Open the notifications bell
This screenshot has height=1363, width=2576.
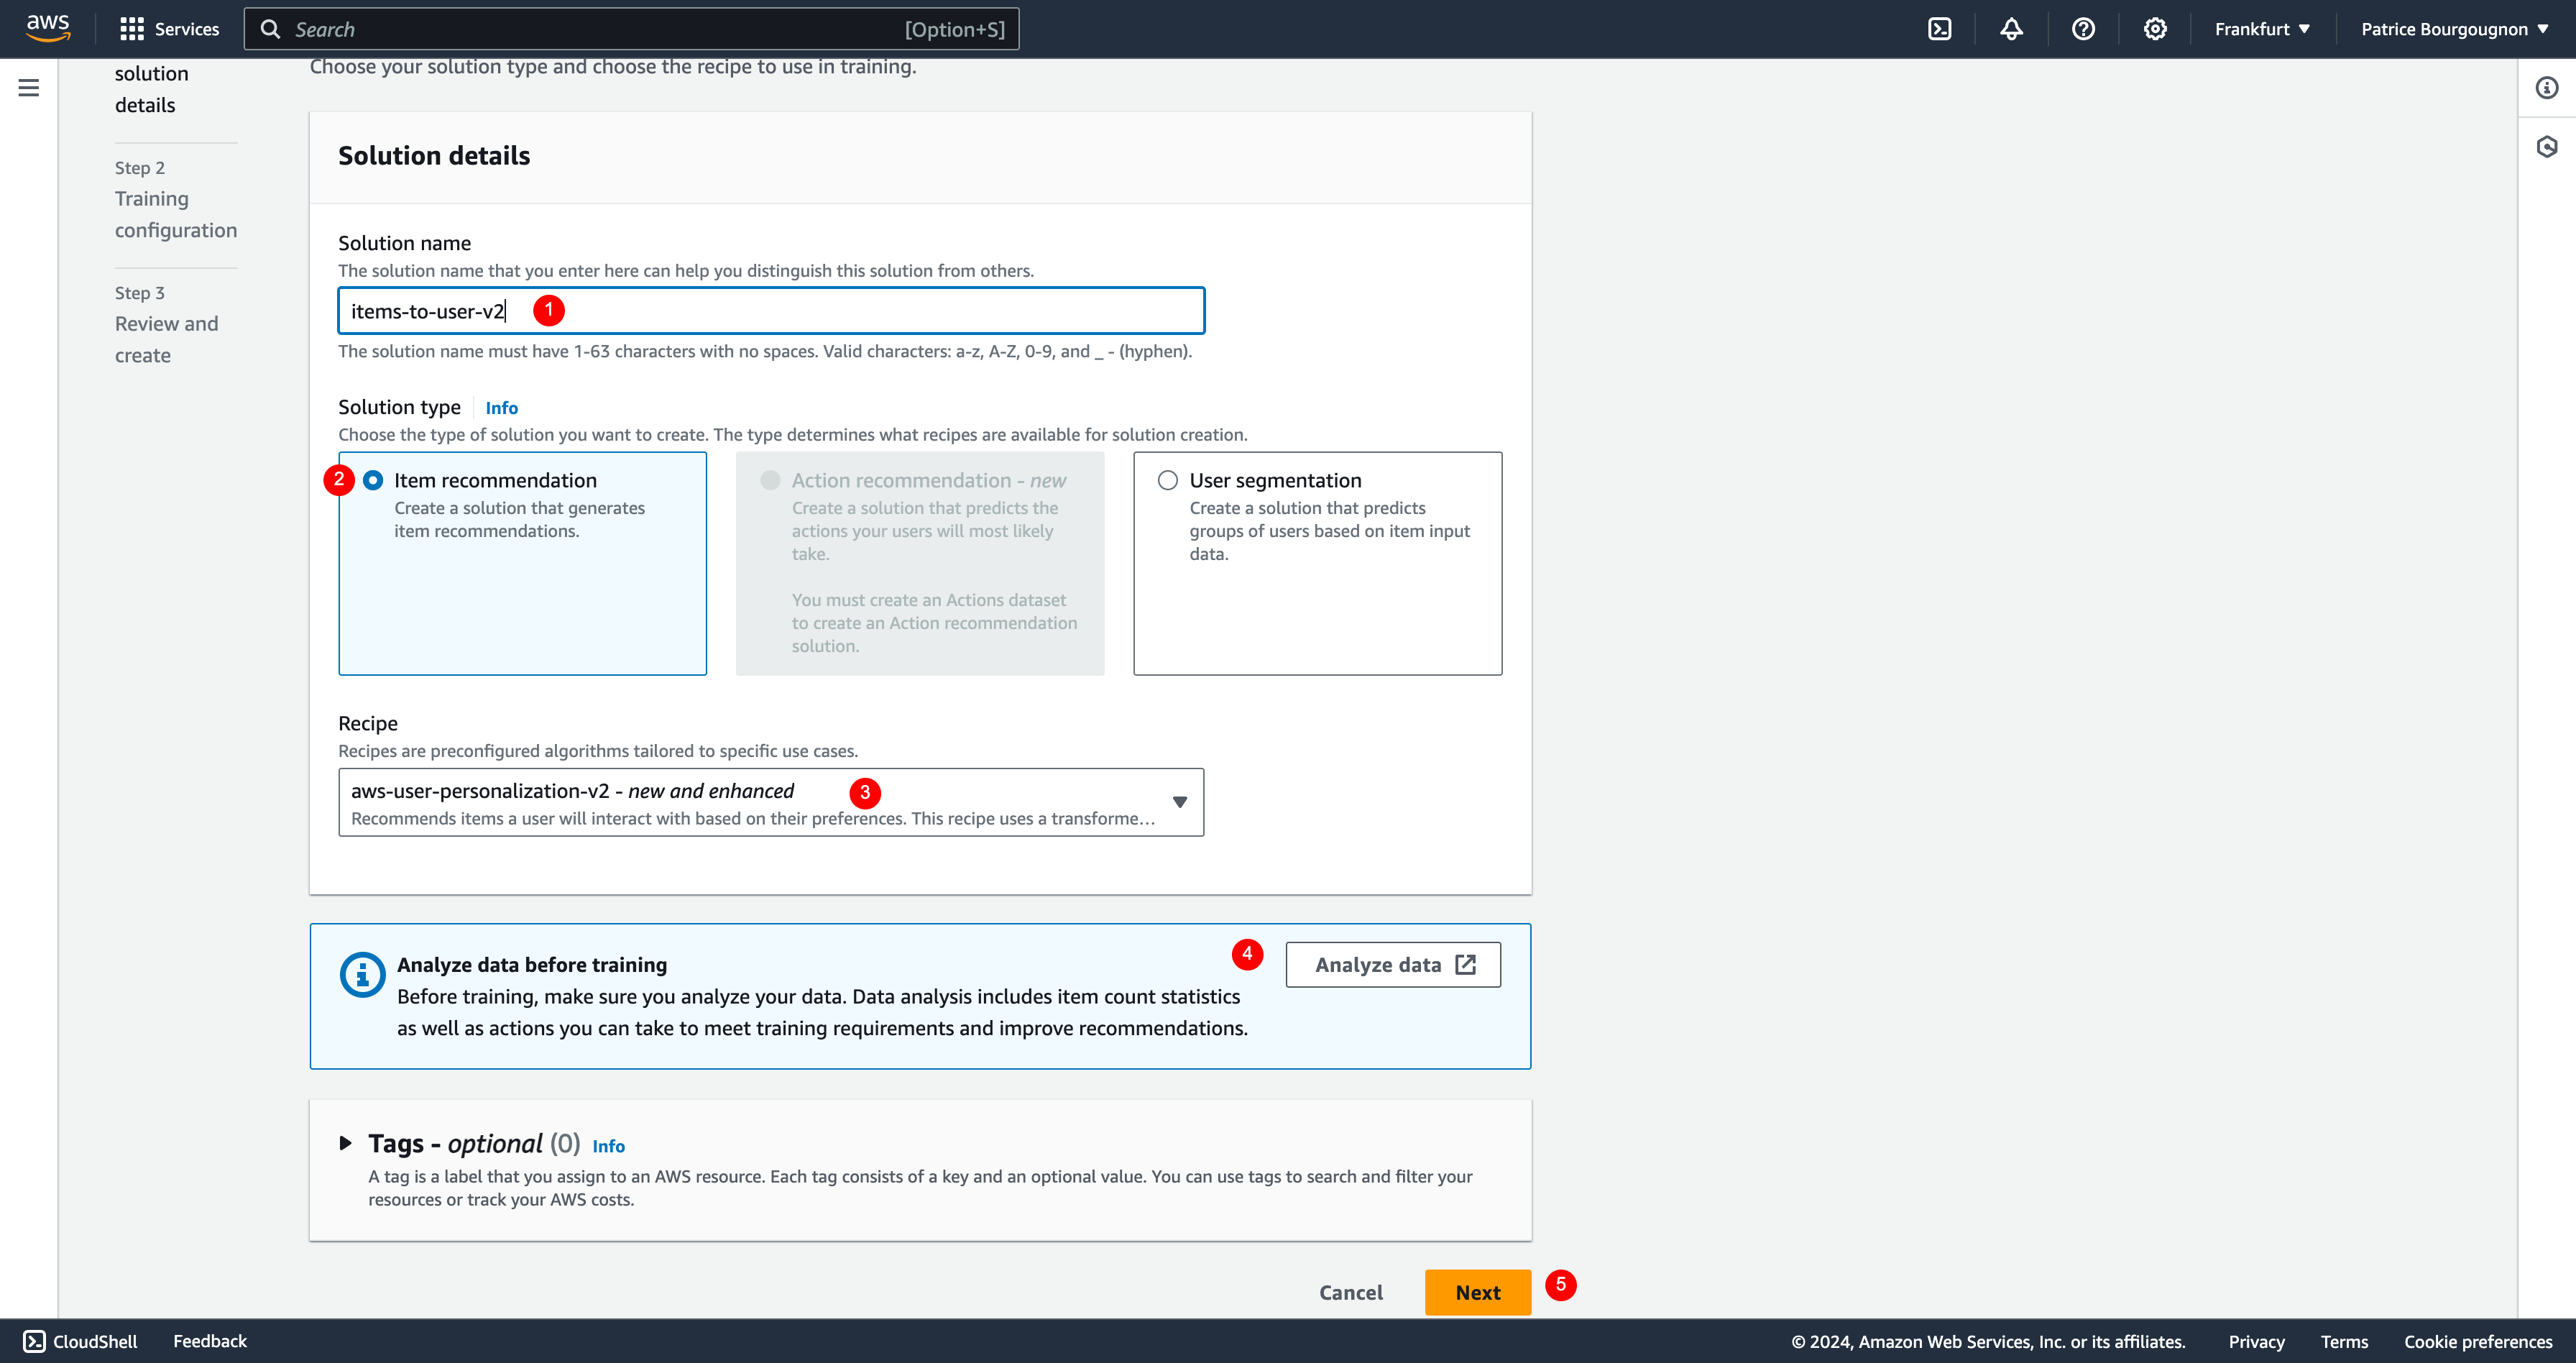click(2011, 29)
